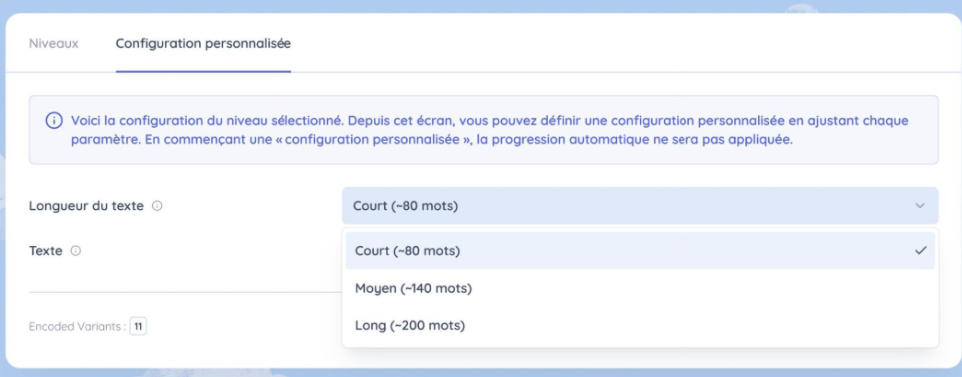Screen dimensions: 962x377
Task: Pick the Long (~200 mots) option
Action: (x=640, y=325)
